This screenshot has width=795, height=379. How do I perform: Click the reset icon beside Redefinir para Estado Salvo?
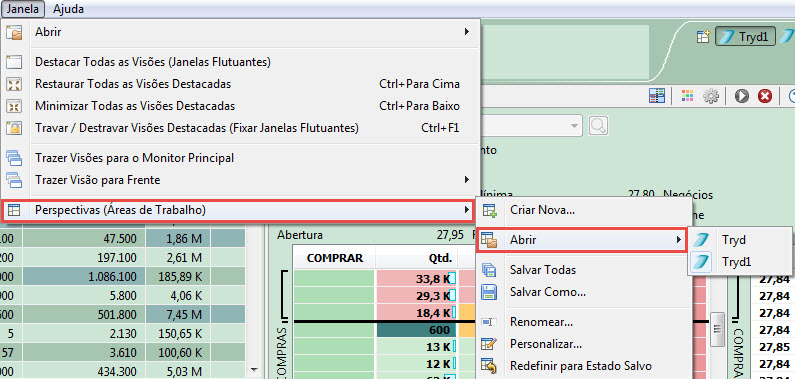tap(489, 366)
